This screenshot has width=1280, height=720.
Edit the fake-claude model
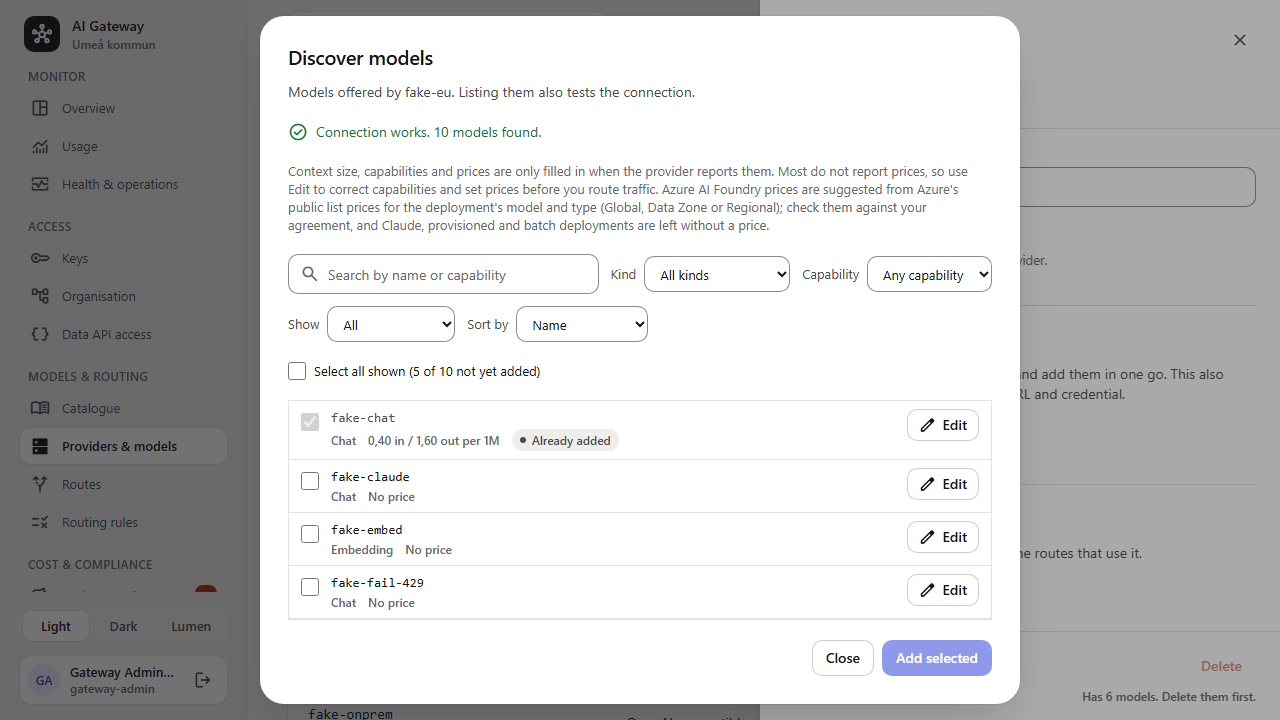943,484
